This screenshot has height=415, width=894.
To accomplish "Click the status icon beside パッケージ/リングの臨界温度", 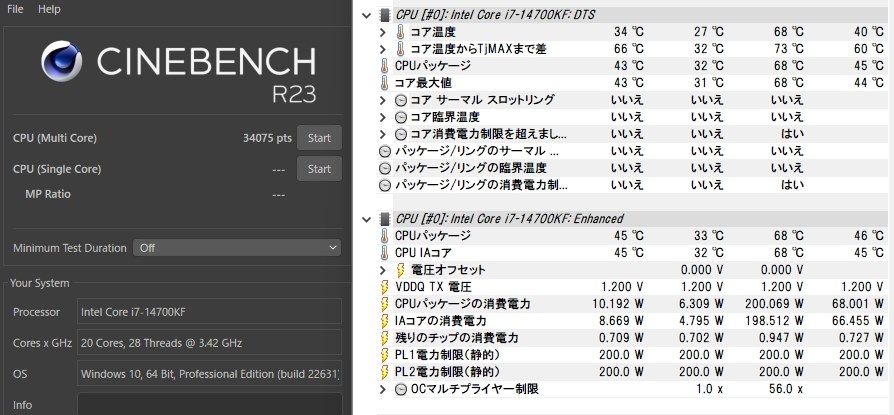I will coord(385,169).
